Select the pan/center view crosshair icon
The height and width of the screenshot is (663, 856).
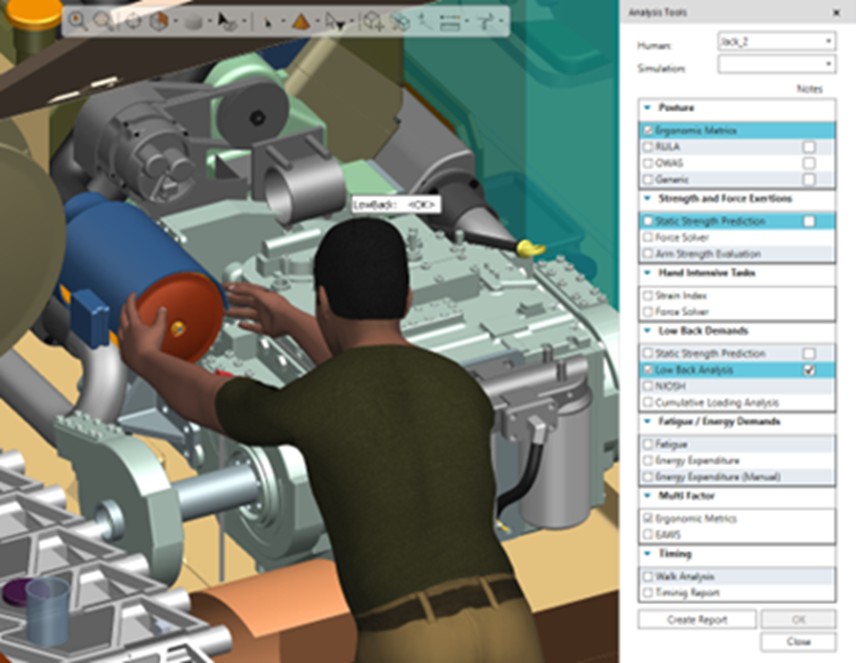coord(133,22)
